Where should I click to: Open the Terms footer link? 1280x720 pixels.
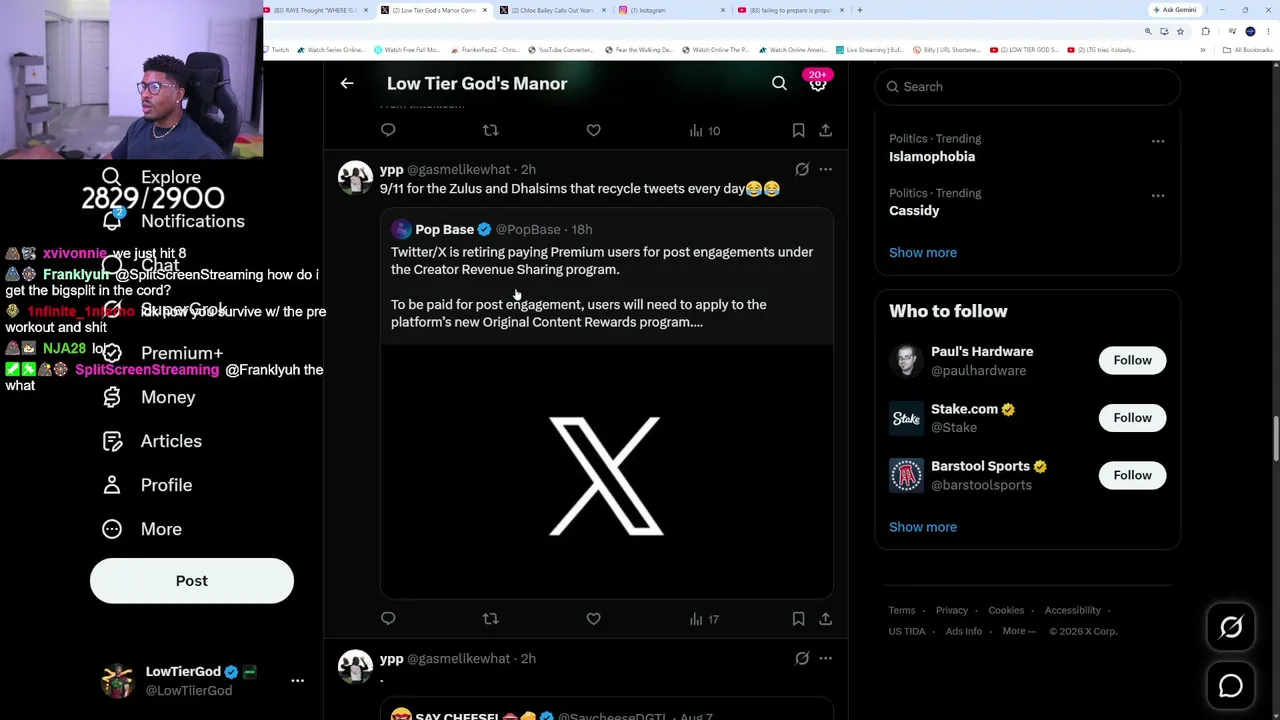902,610
